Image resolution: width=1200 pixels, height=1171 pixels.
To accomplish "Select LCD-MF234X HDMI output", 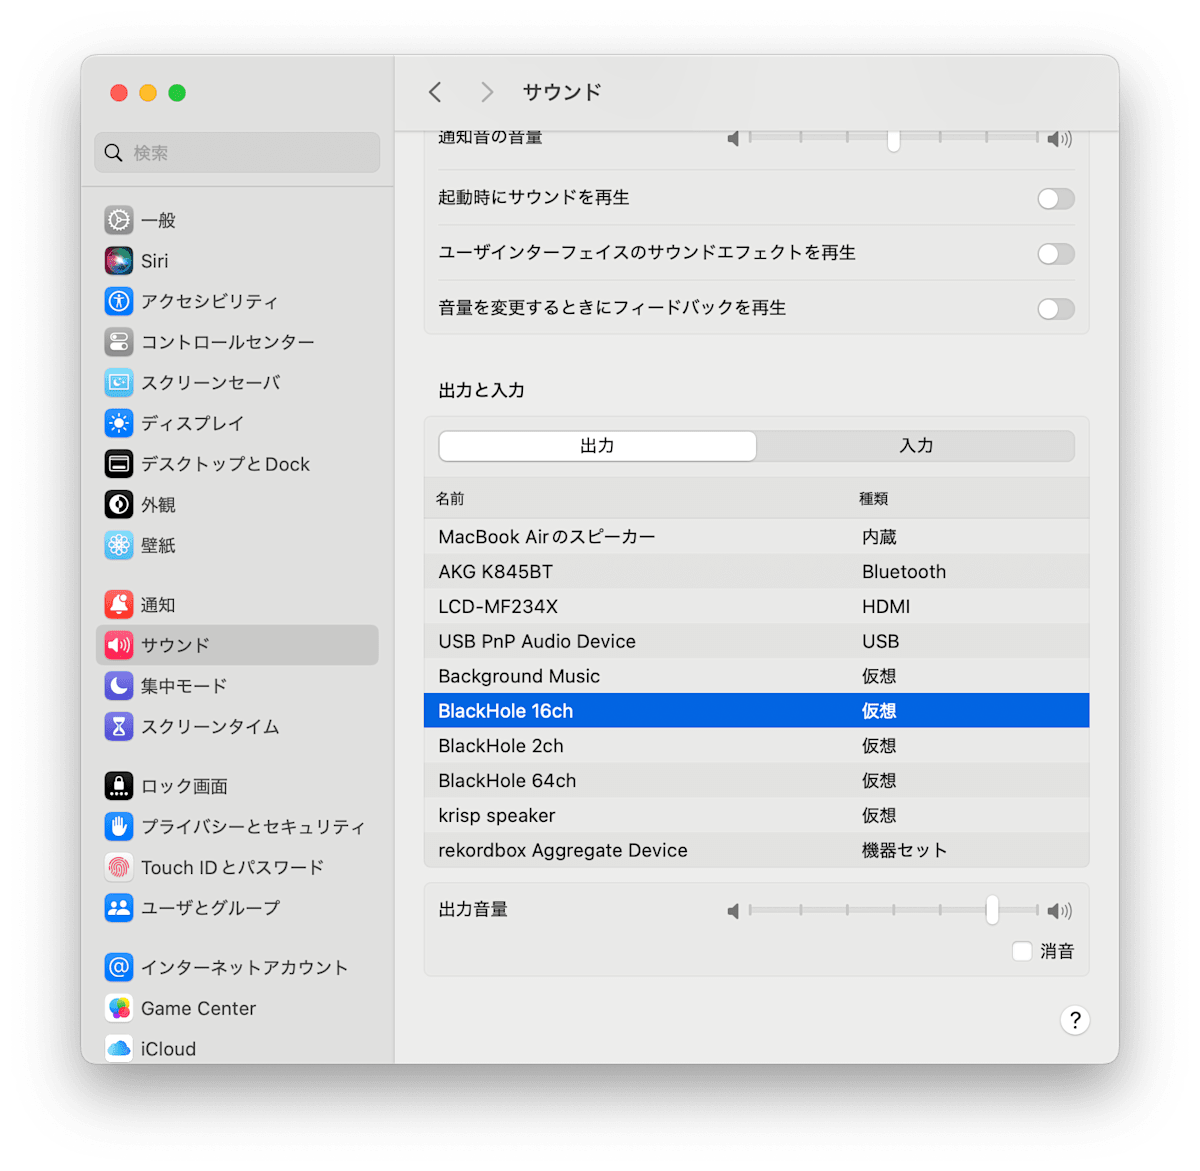I will 756,607.
